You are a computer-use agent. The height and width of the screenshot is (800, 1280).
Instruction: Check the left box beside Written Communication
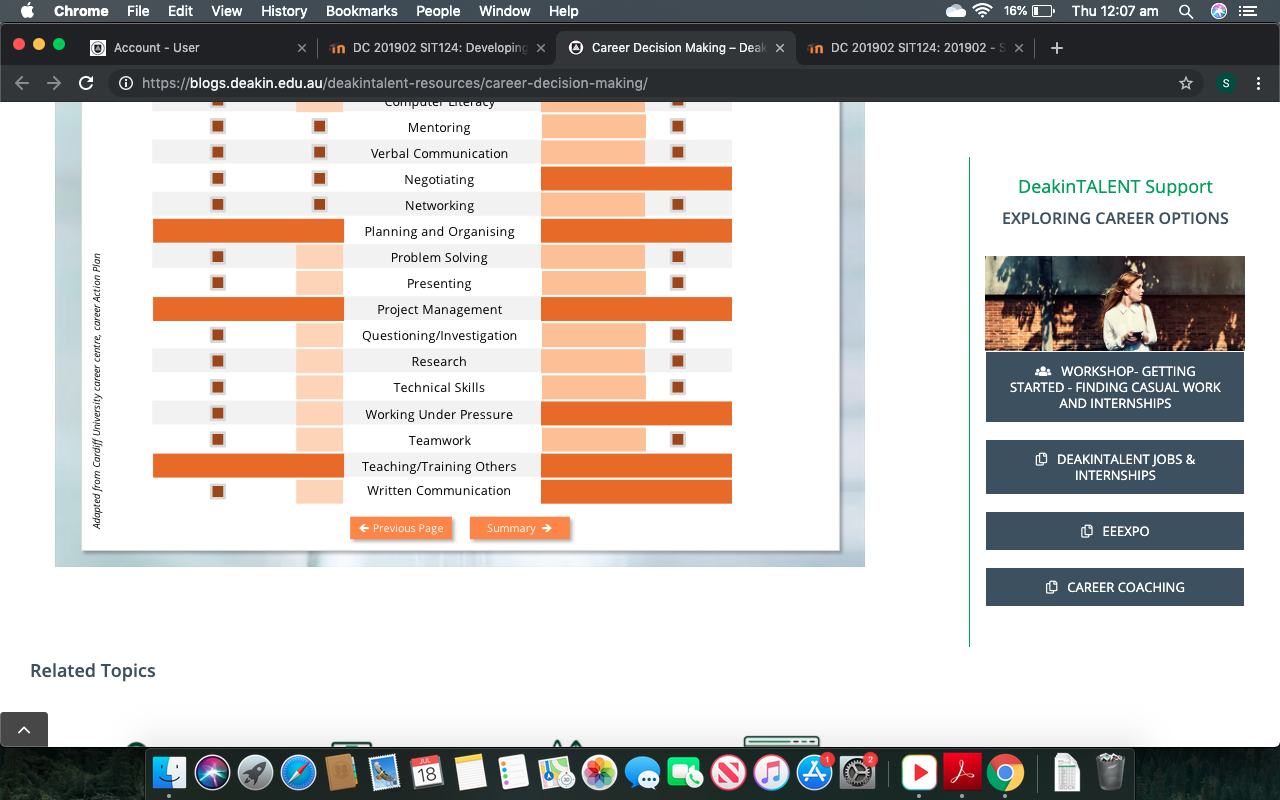click(x=217, y=491)
